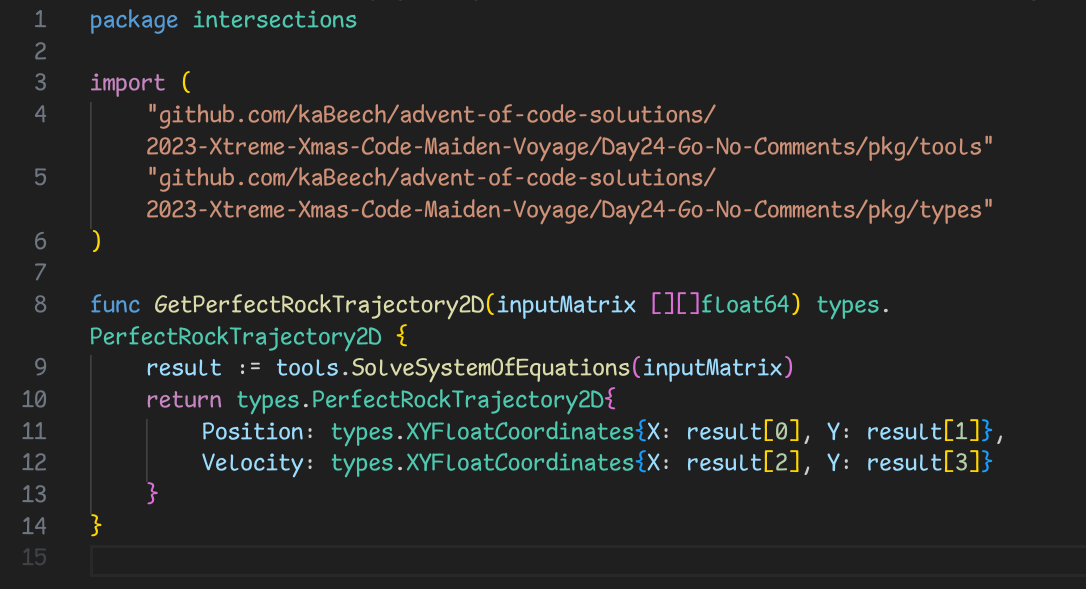This screenshot has width=1086, height=589.
Task: Click the "intersections" package name
Action: [275, 19]
